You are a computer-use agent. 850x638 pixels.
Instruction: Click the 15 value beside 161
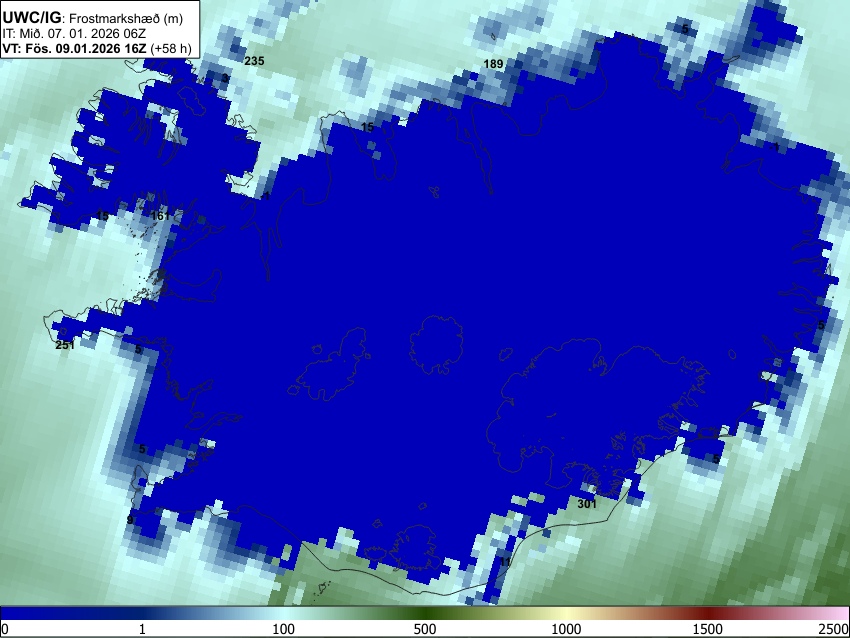pyautogui.click(x=102, y=216)
